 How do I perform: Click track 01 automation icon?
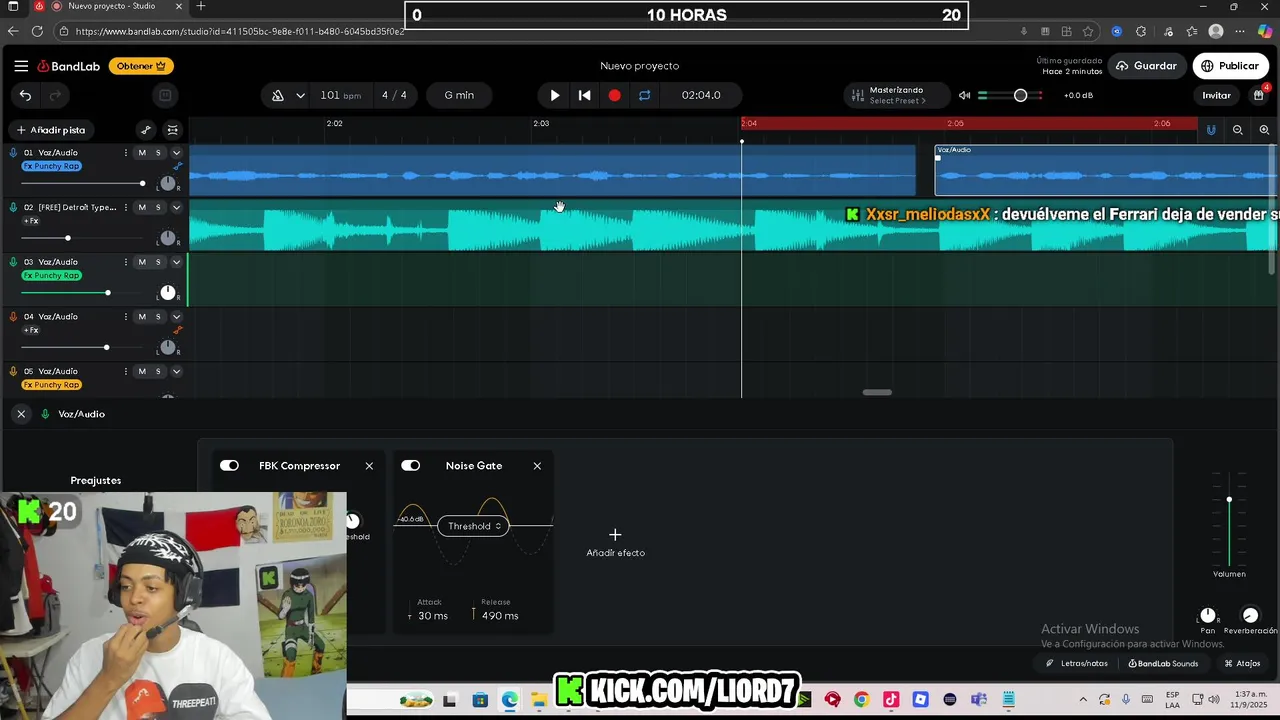click(x=178, y=166)
